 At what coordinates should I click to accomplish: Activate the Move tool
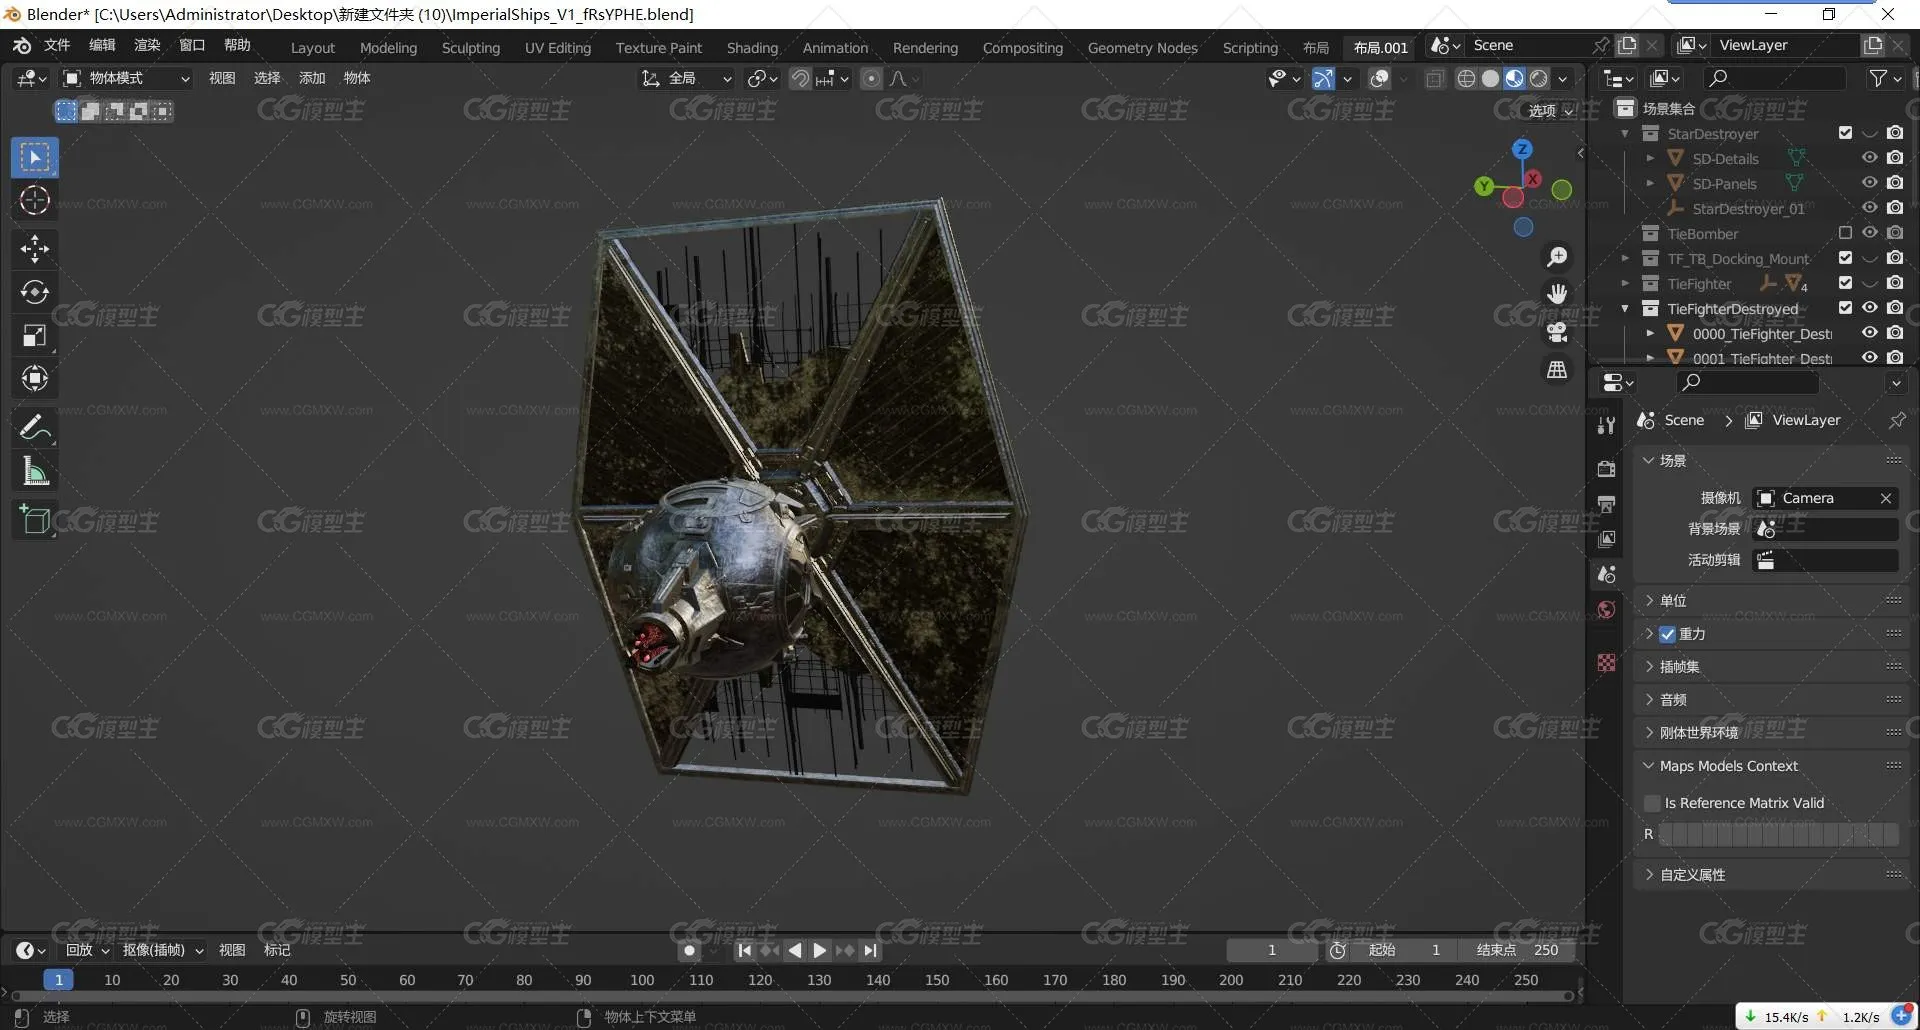click(x=35, y=248)
